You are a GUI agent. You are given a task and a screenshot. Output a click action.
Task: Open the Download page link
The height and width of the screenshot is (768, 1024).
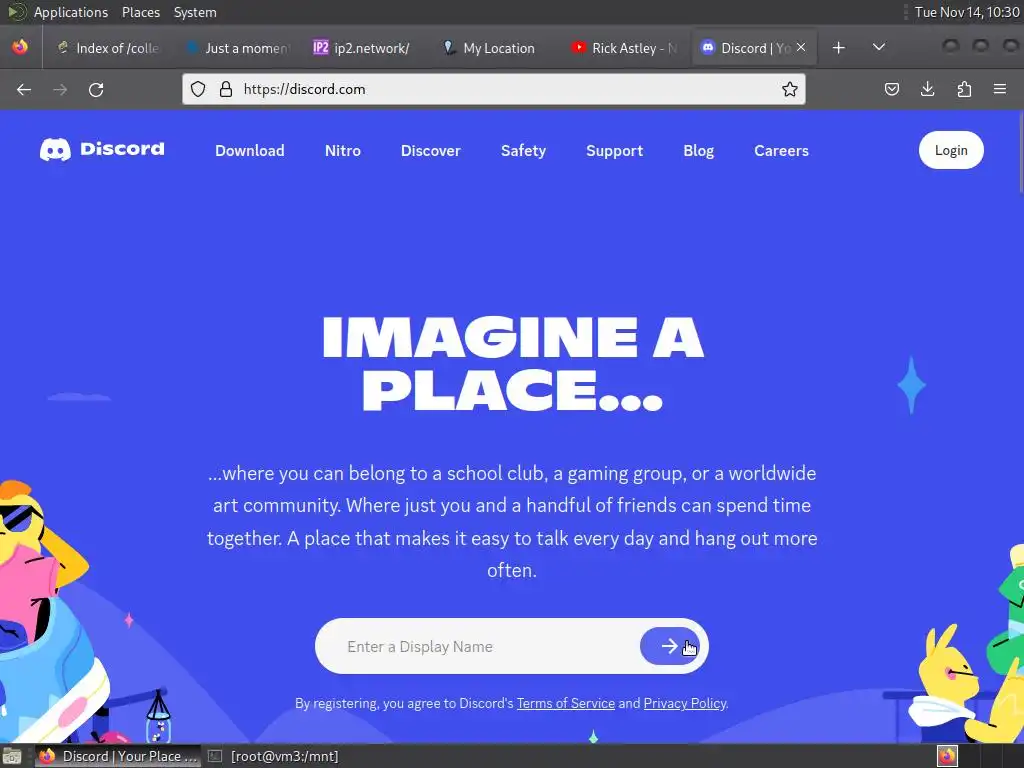tap(249, 151)
